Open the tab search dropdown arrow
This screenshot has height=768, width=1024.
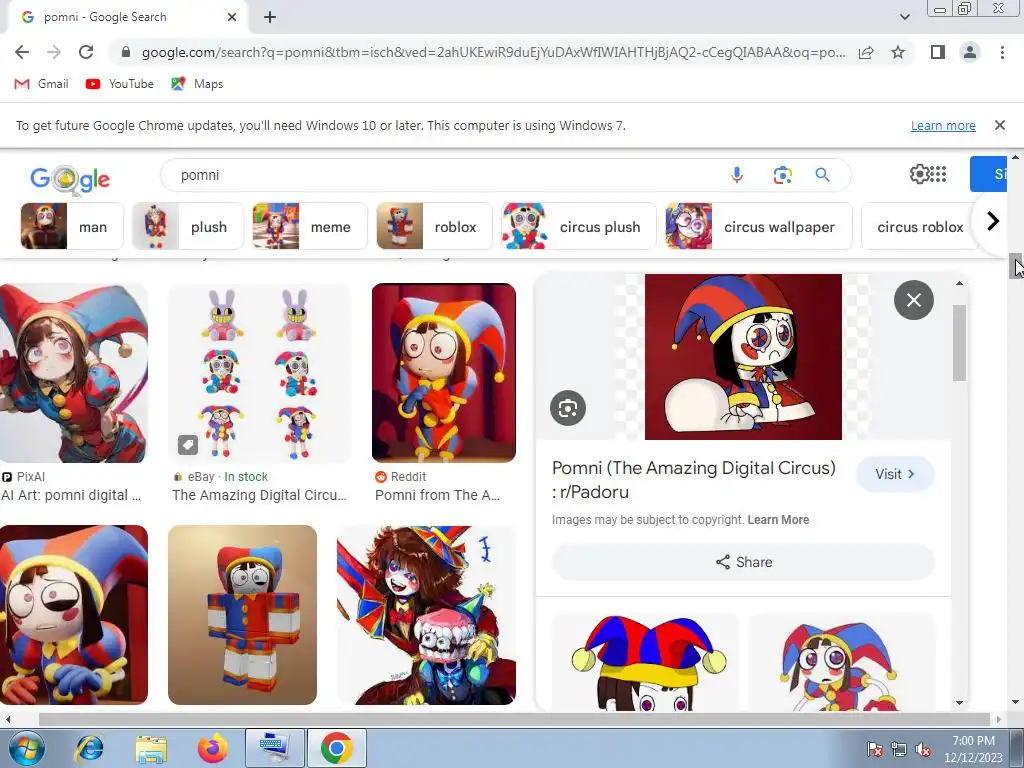(904, 17)
